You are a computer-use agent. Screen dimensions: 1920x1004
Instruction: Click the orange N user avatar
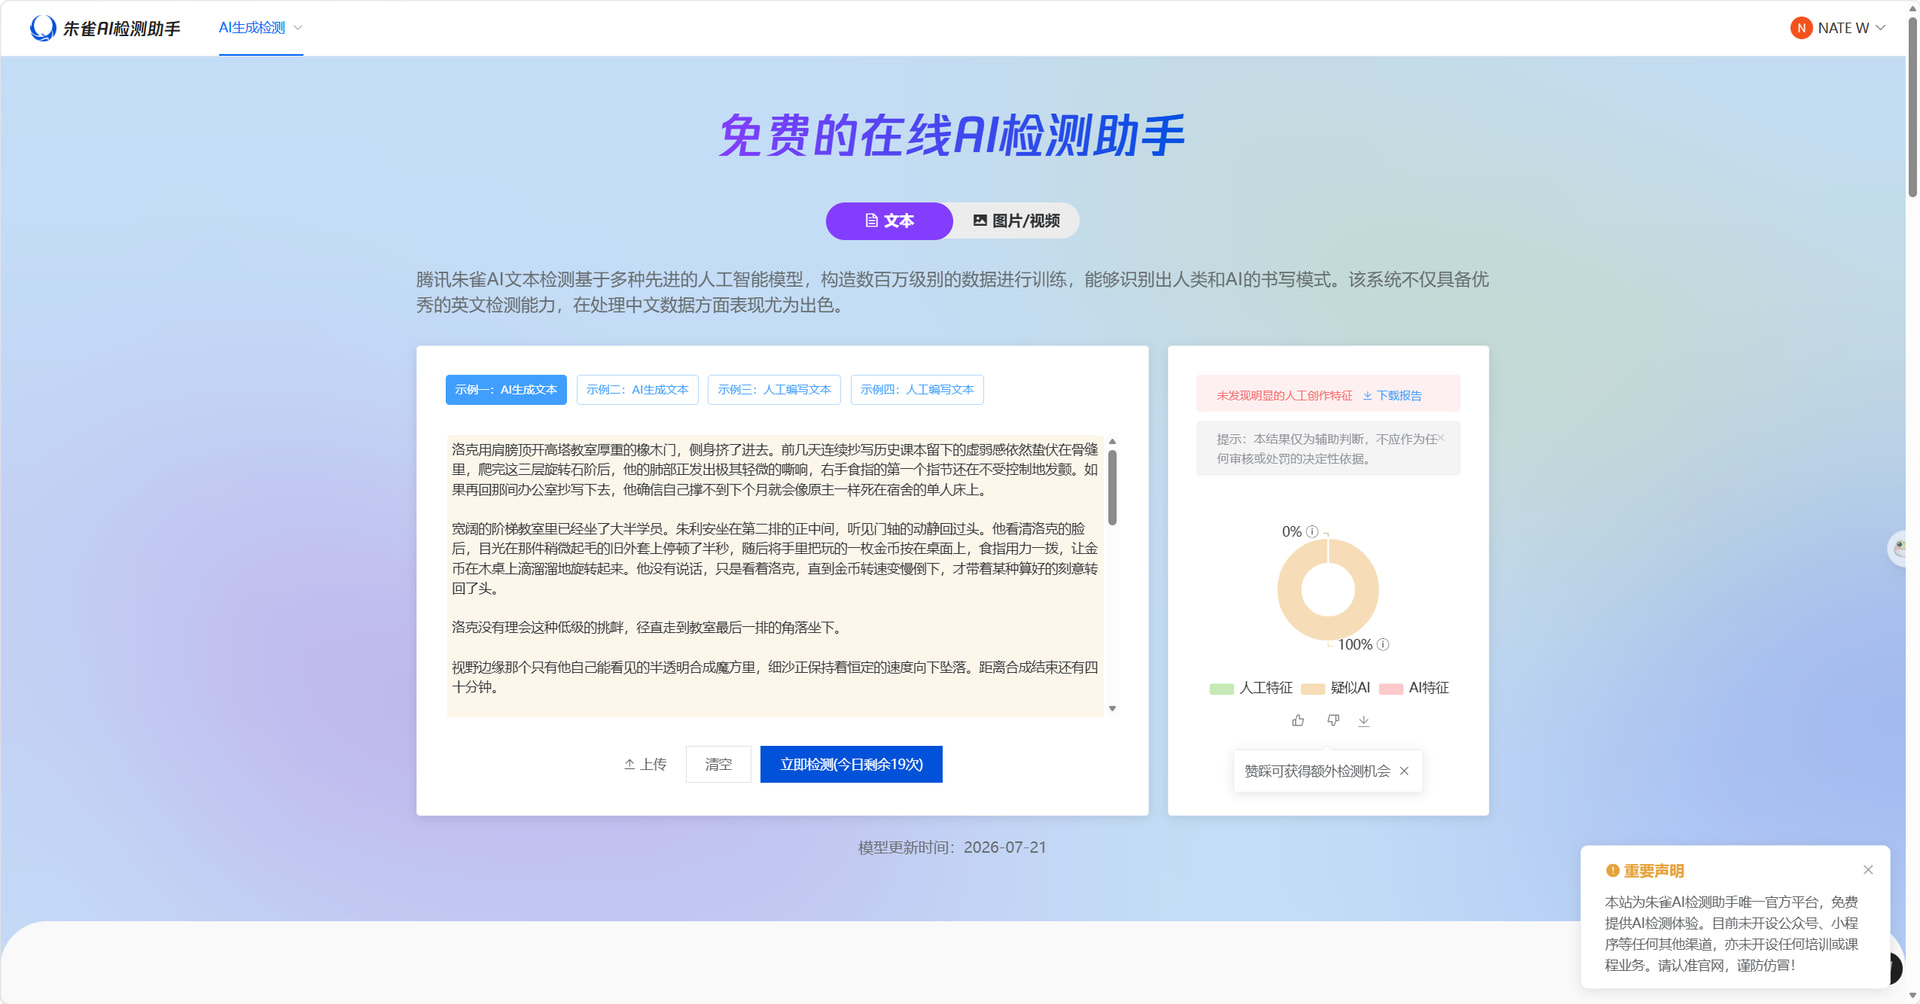pos(1801,28)
